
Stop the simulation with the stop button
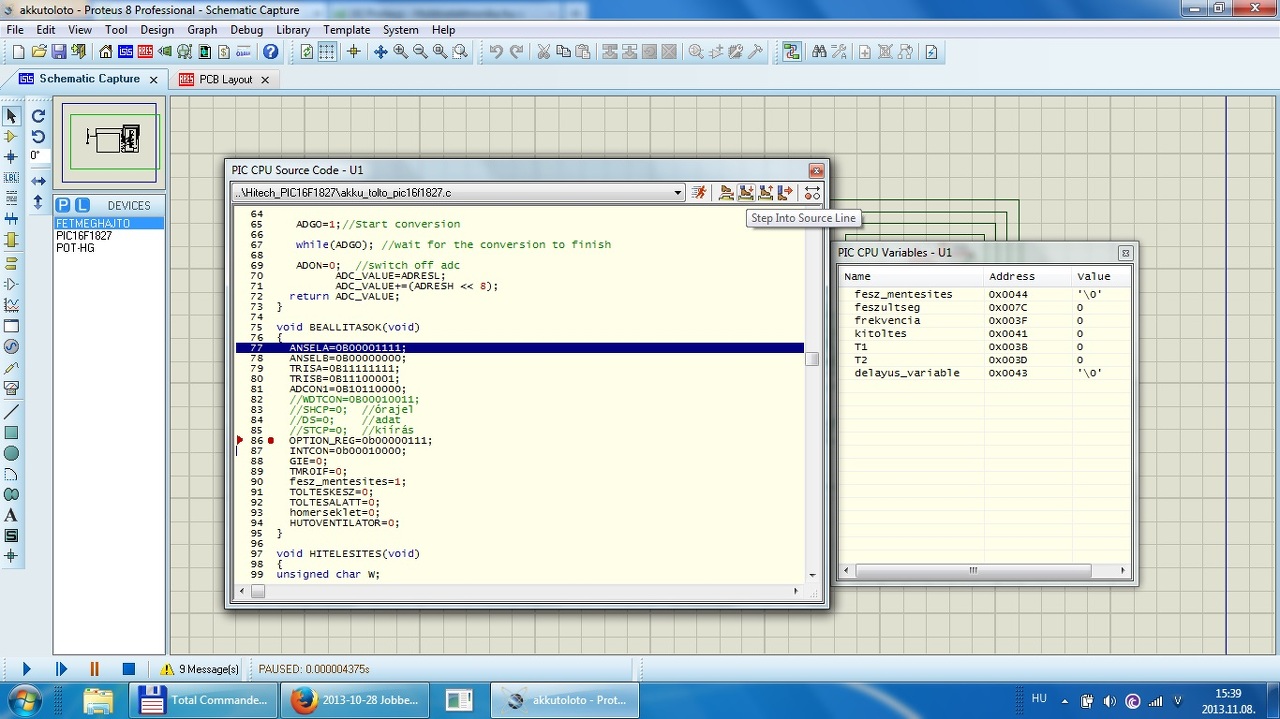128,669
